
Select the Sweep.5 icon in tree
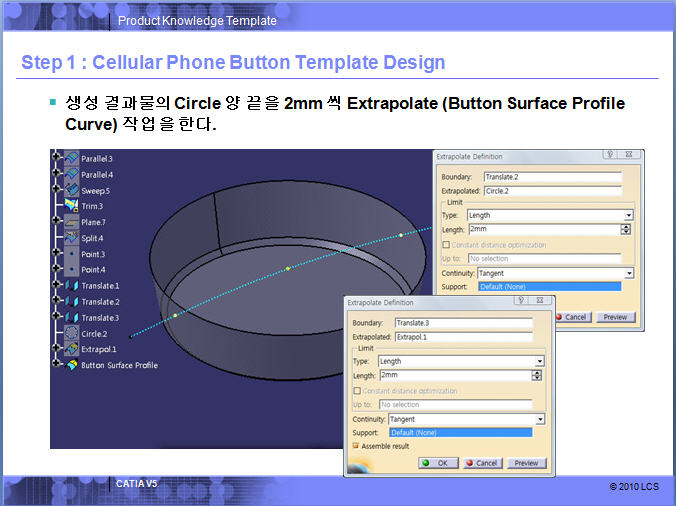(71, 190)
